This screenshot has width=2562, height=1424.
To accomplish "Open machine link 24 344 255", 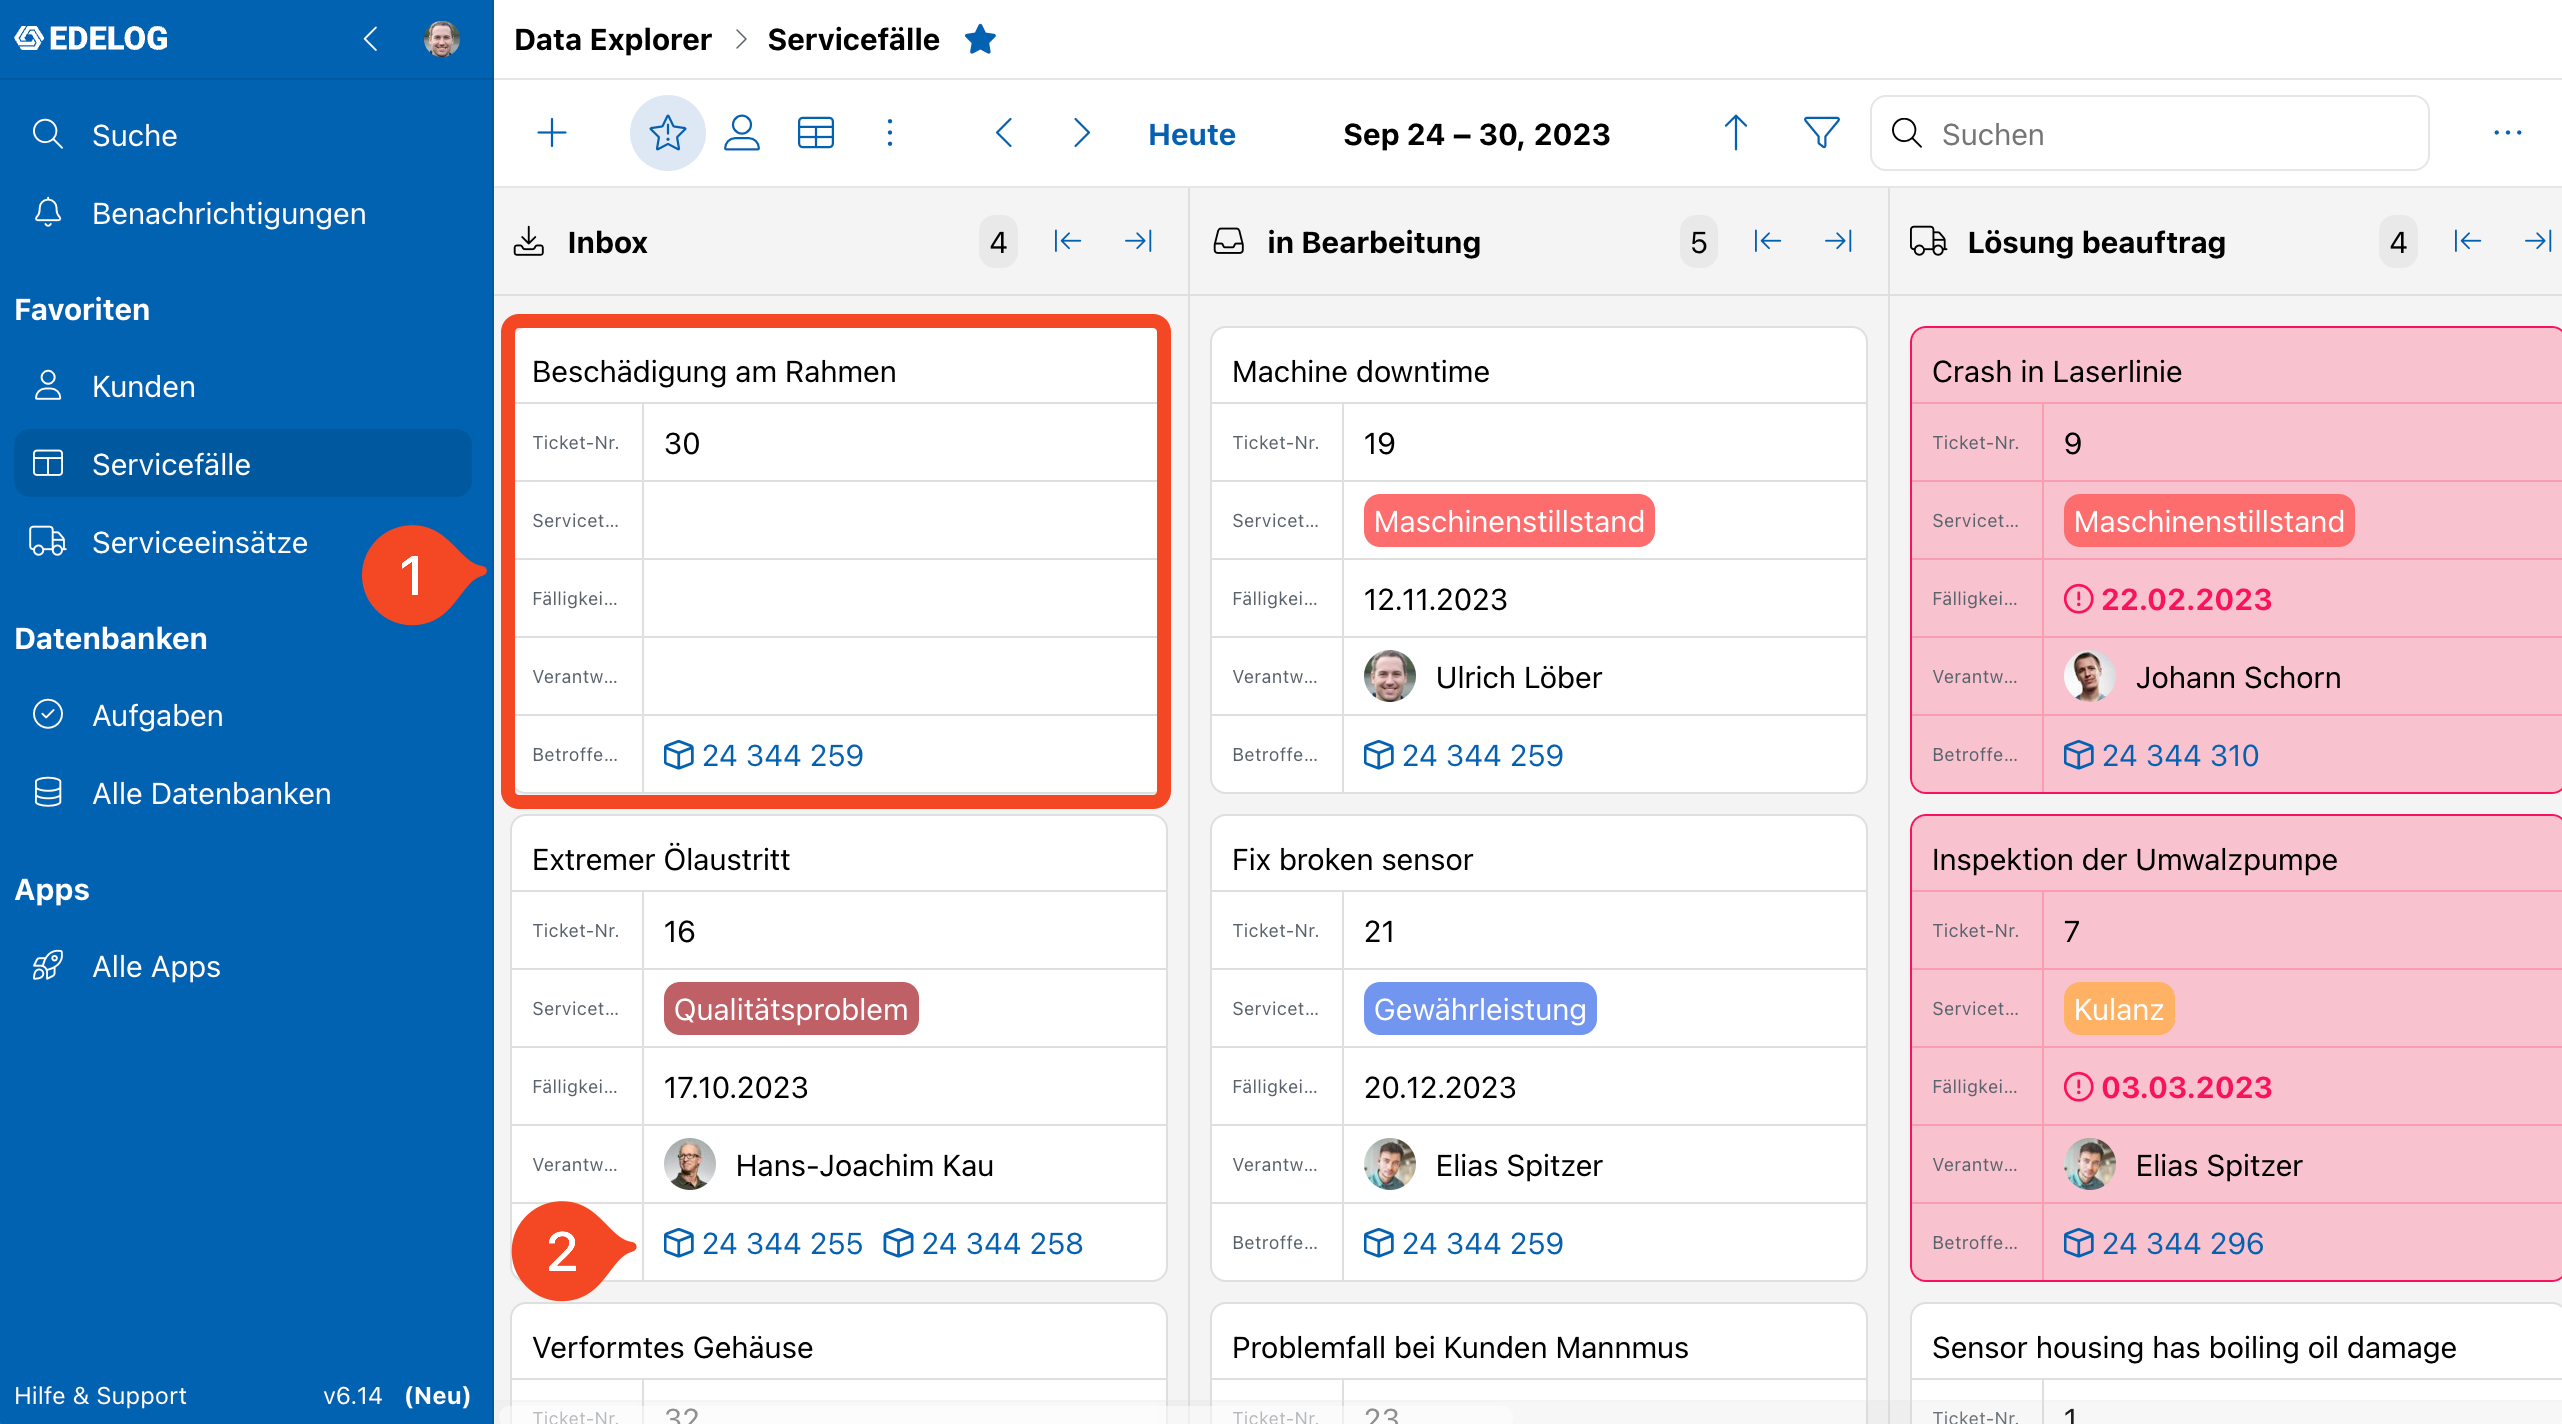I will pyautogui.click(x=763, y=1243).
